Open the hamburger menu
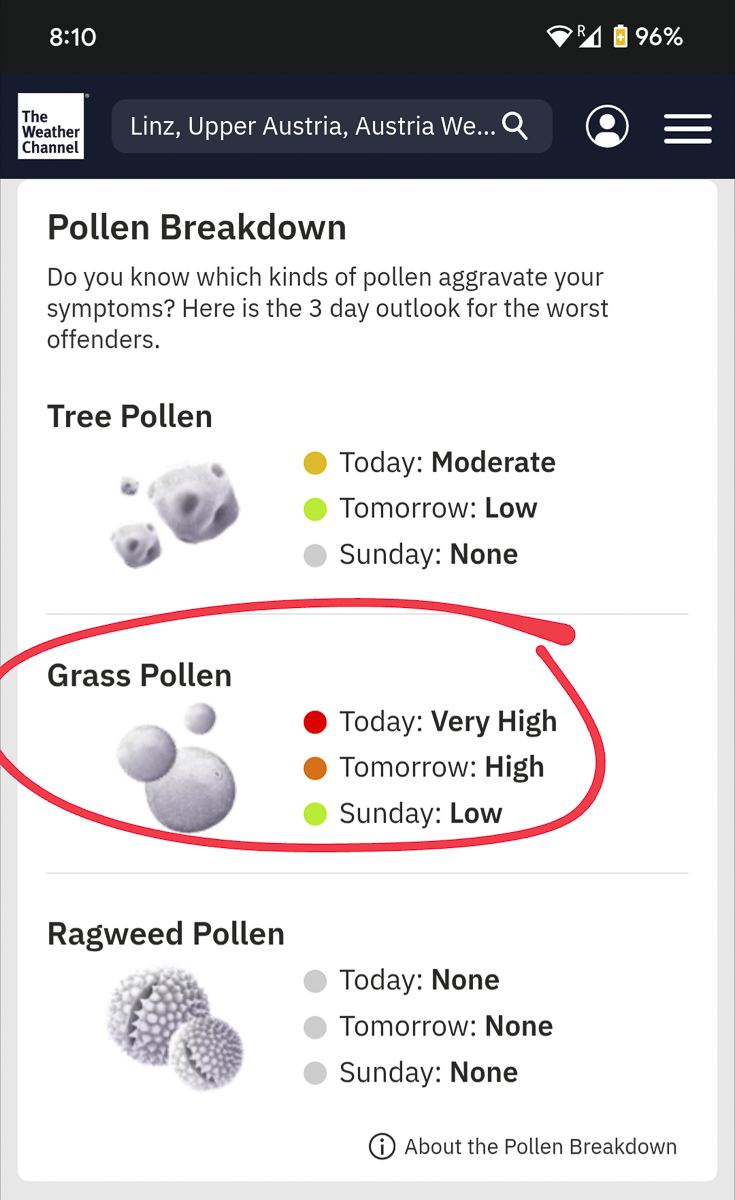Image resolution: width=735 pixels, height=1200 pixels. 688,128
